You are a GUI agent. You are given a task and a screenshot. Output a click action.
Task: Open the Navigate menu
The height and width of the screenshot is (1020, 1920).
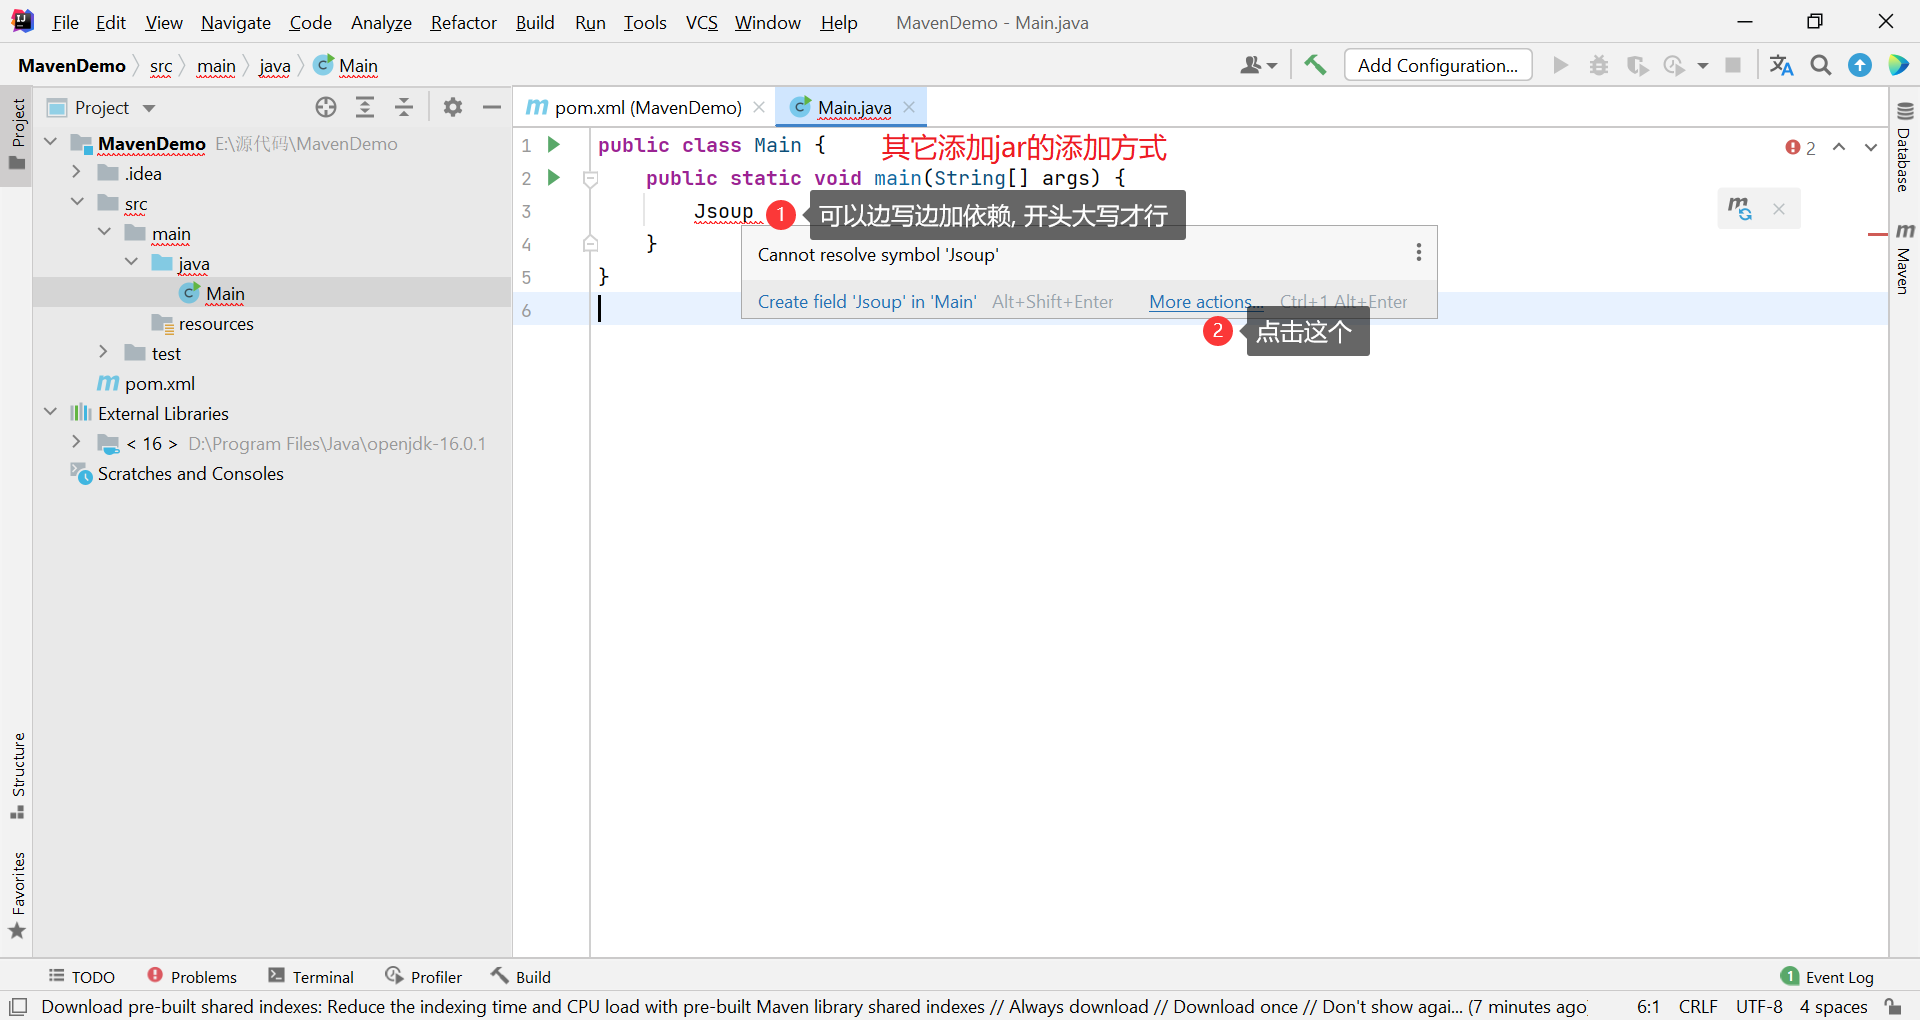235,22
